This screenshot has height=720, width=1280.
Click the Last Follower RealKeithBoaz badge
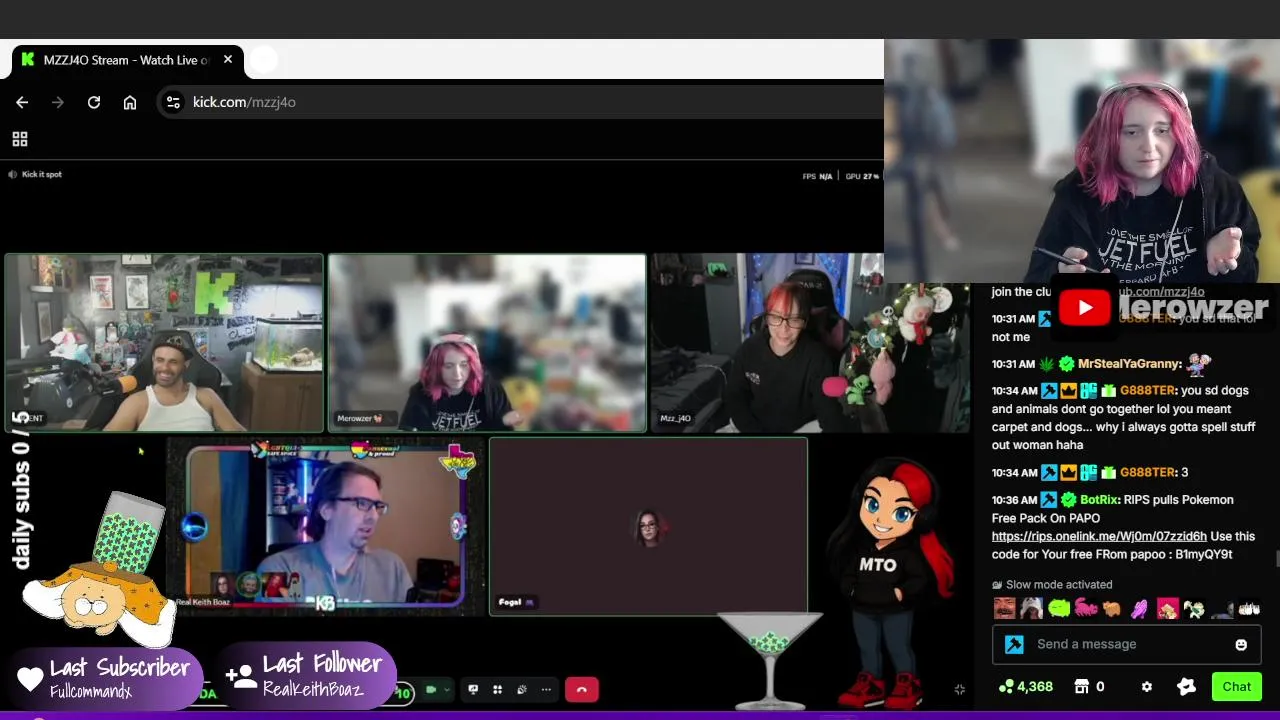[307, 675]
